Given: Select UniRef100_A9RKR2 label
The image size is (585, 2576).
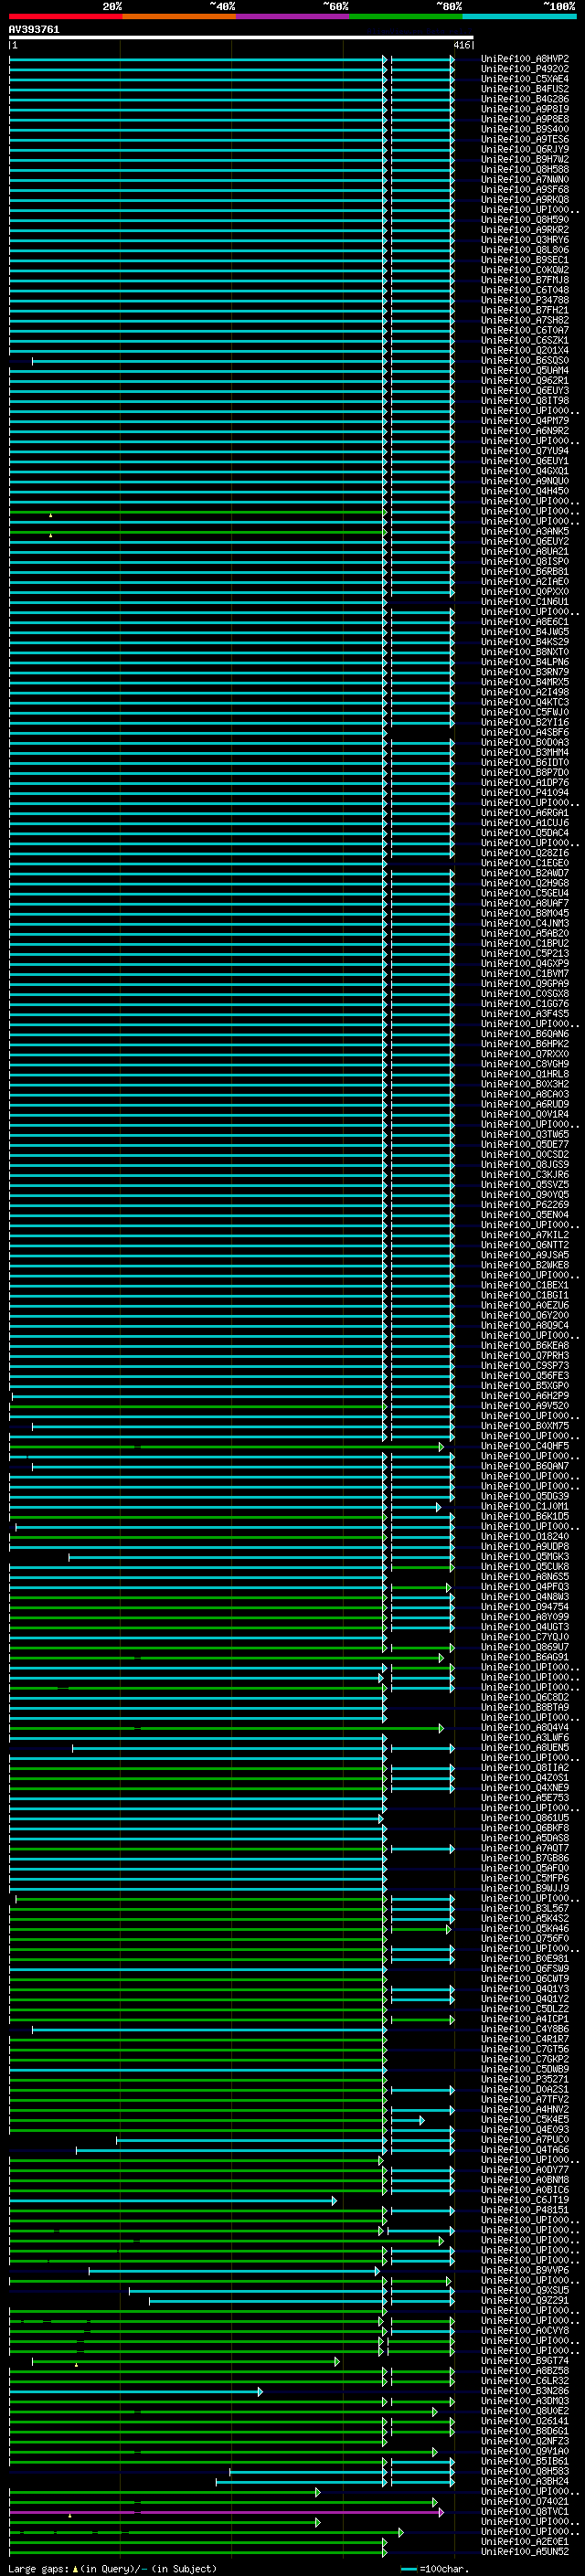Looking at the screenshot, I should 524,229.
